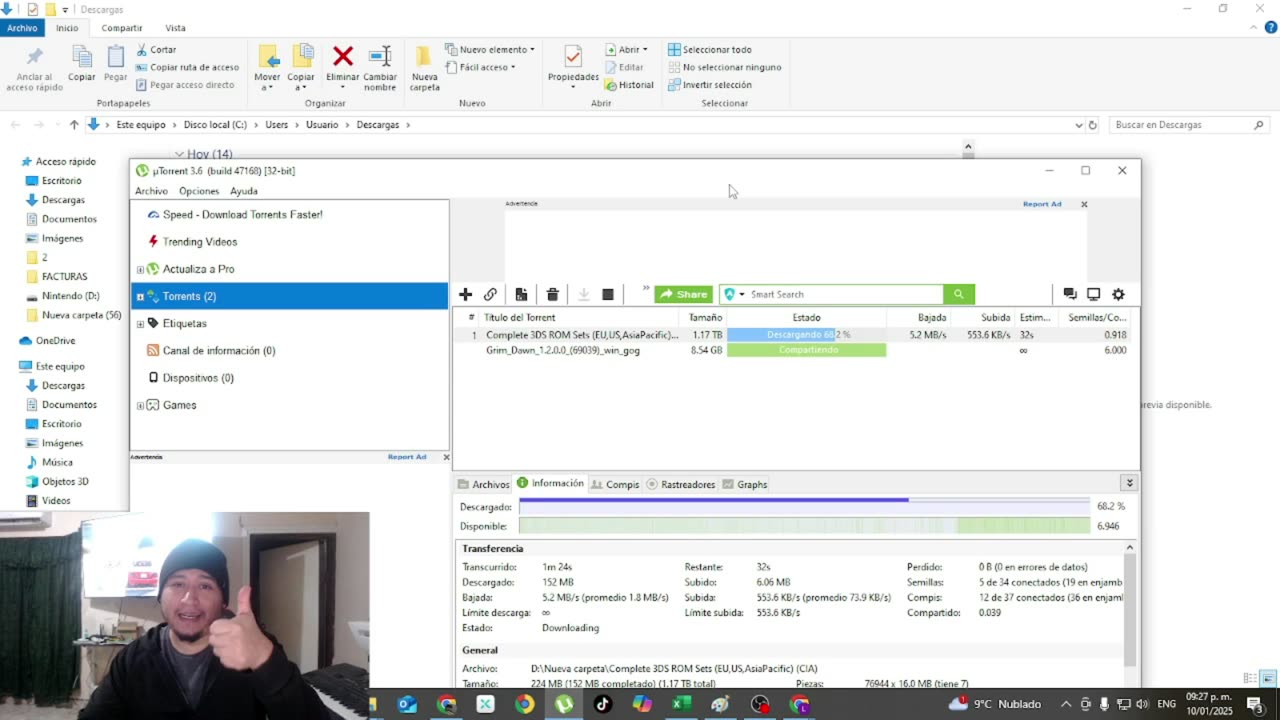The height and width of the screenshot is (720, 1280).
Task: Open the µTorrent Opciones menu
Action: 199,191
